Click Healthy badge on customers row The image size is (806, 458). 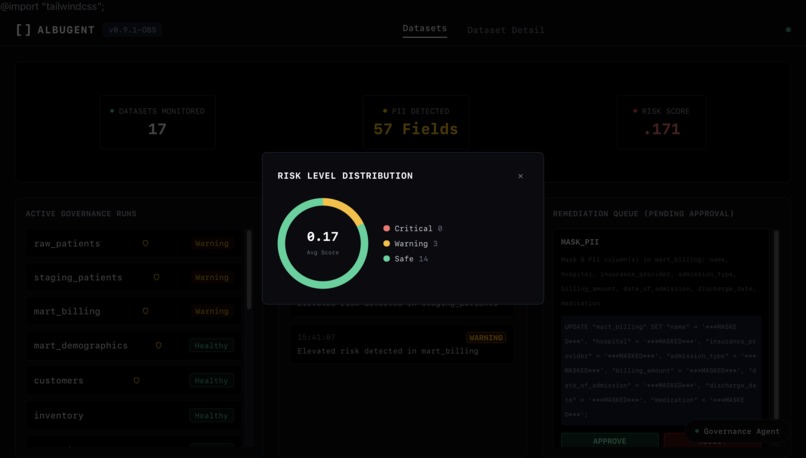[x=211, y=380]
